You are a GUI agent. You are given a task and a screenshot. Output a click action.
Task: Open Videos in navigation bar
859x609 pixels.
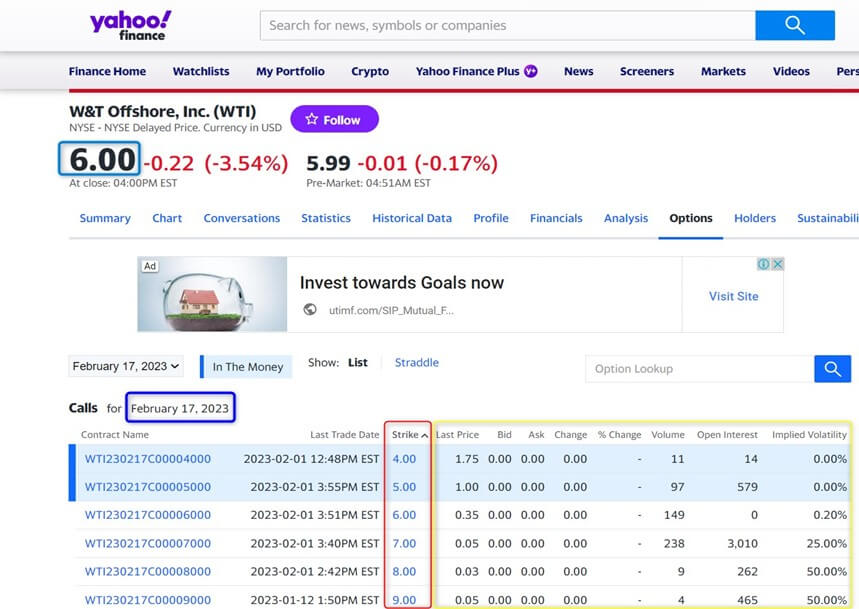tap(791, 71)
